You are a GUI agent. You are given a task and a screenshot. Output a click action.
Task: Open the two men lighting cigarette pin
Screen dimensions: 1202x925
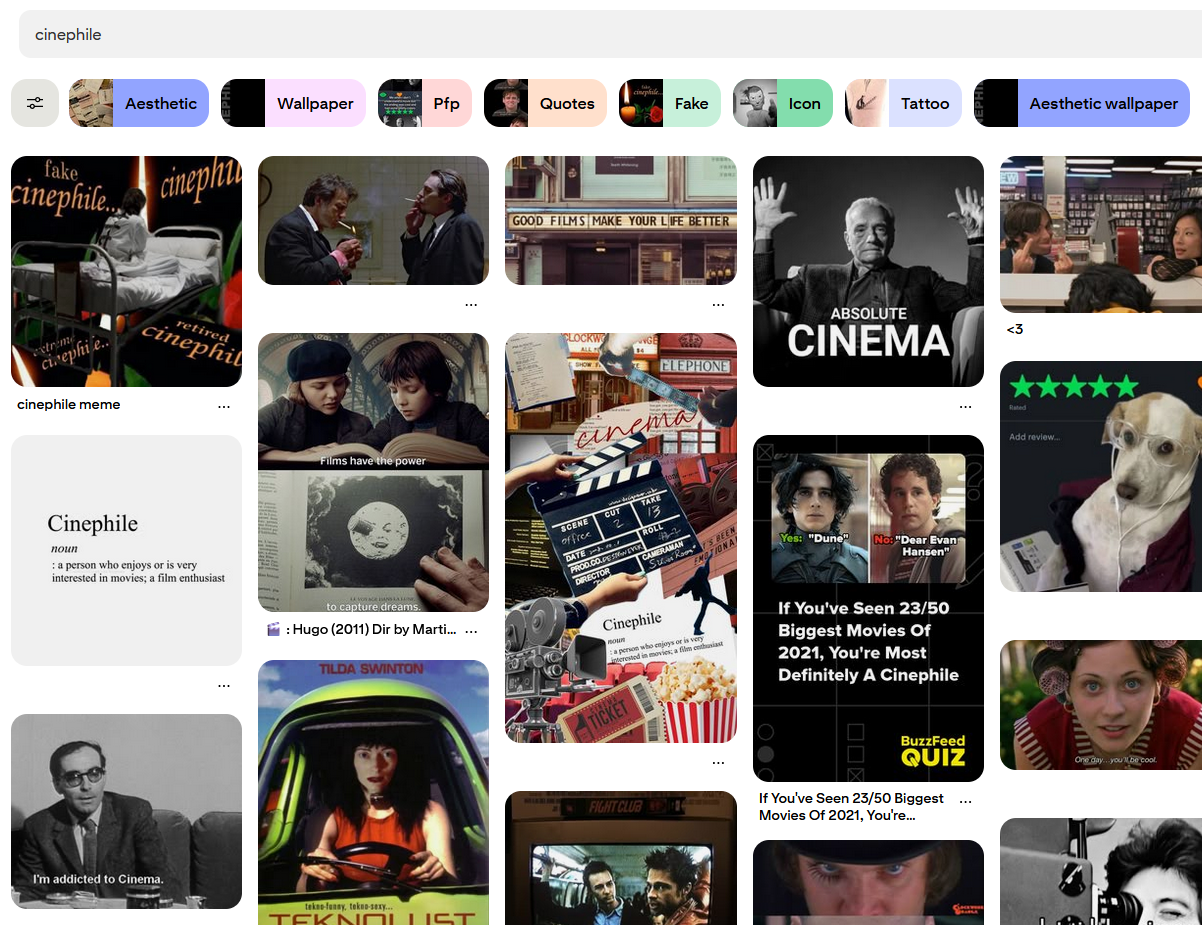pos(373,220)
